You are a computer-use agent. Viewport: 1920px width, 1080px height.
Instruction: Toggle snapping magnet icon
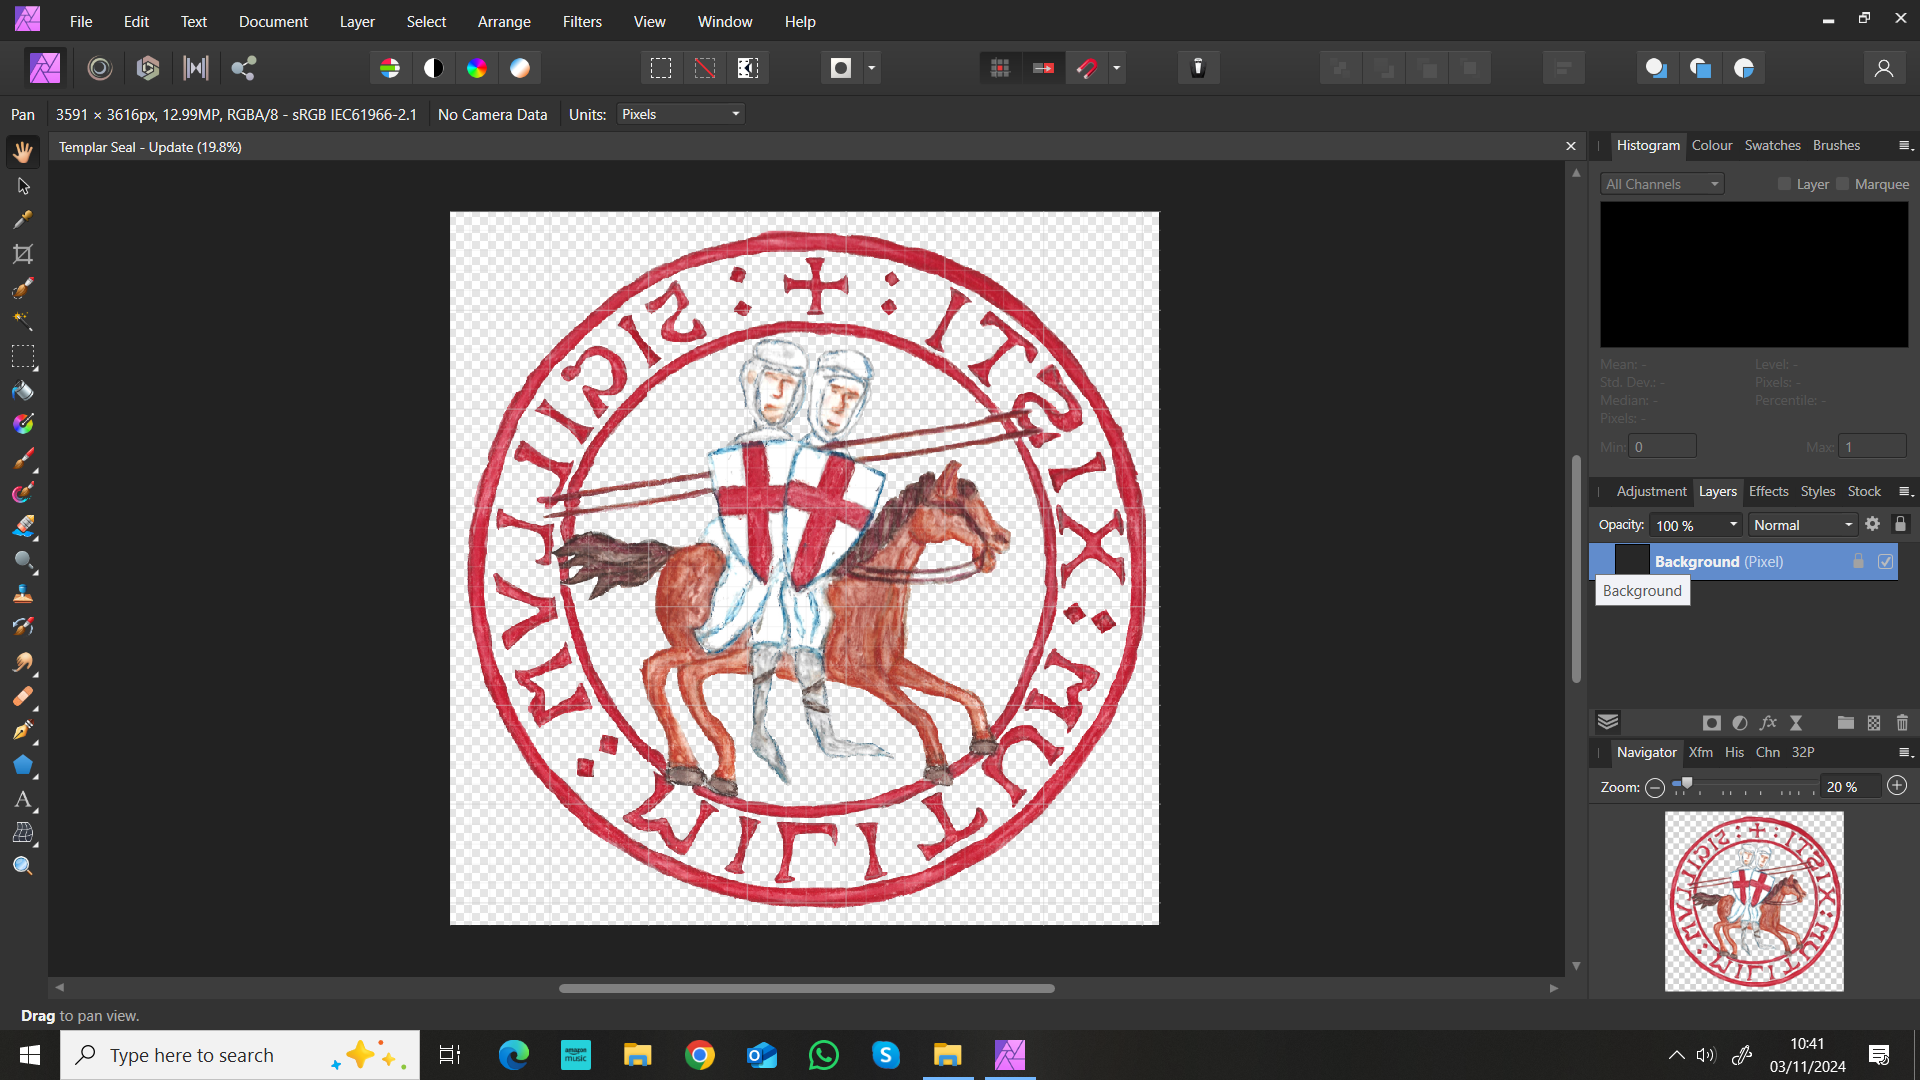coord(1087,68)
